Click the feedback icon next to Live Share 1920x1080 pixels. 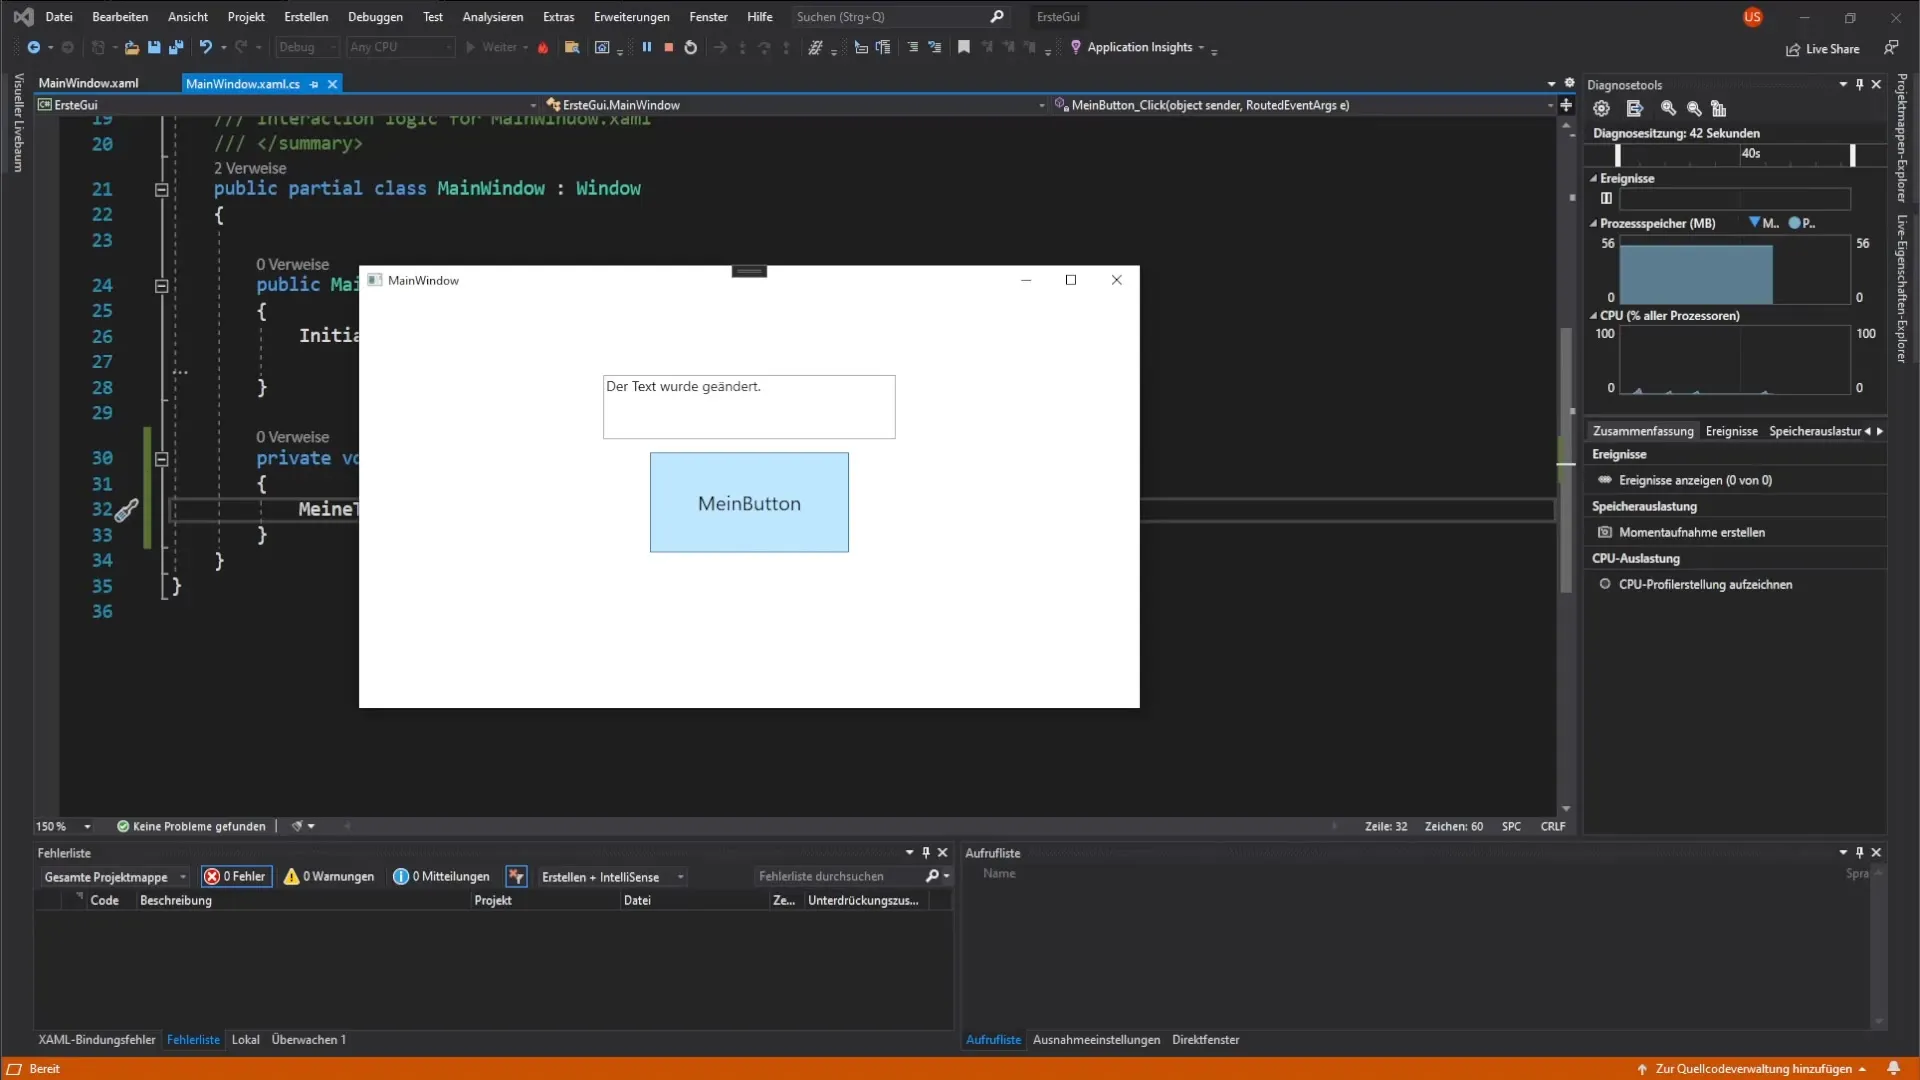coord(1891,48)
